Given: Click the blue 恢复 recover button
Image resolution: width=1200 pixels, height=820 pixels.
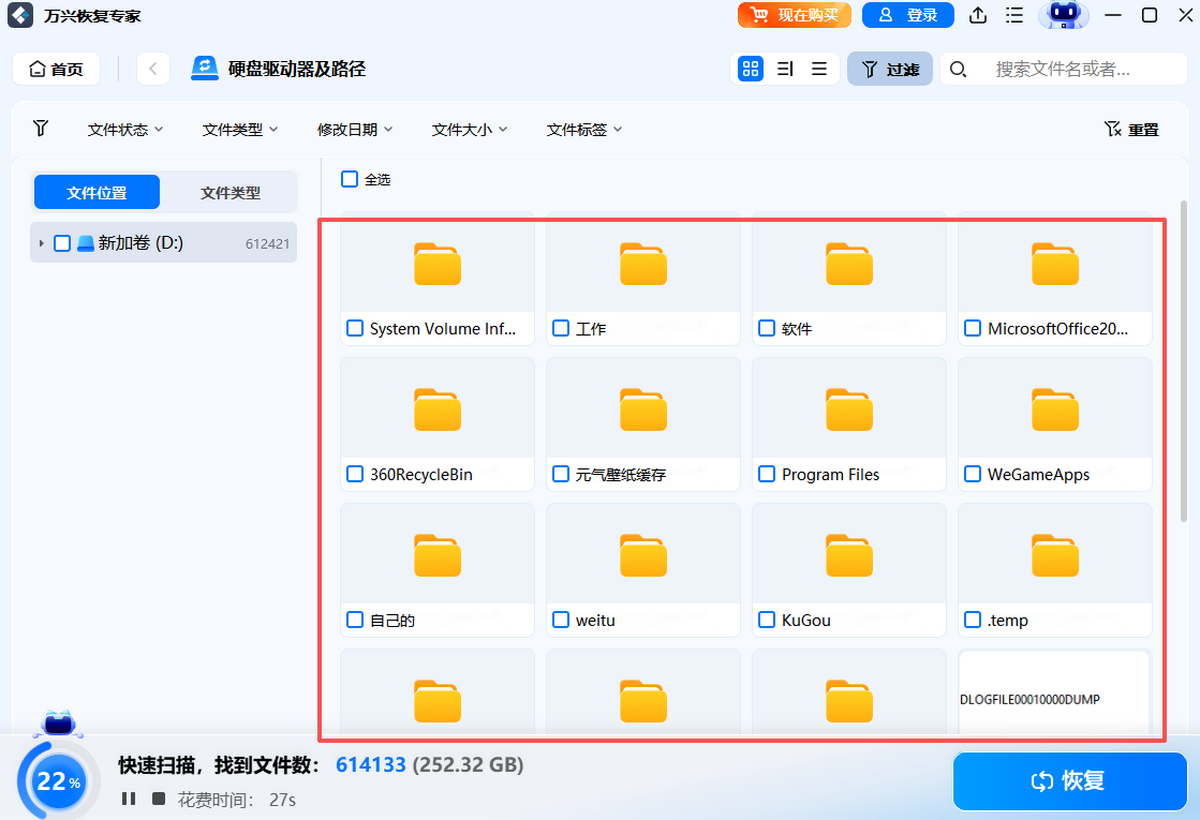Looking at the screenshot, I should (x=1069, y=781).
